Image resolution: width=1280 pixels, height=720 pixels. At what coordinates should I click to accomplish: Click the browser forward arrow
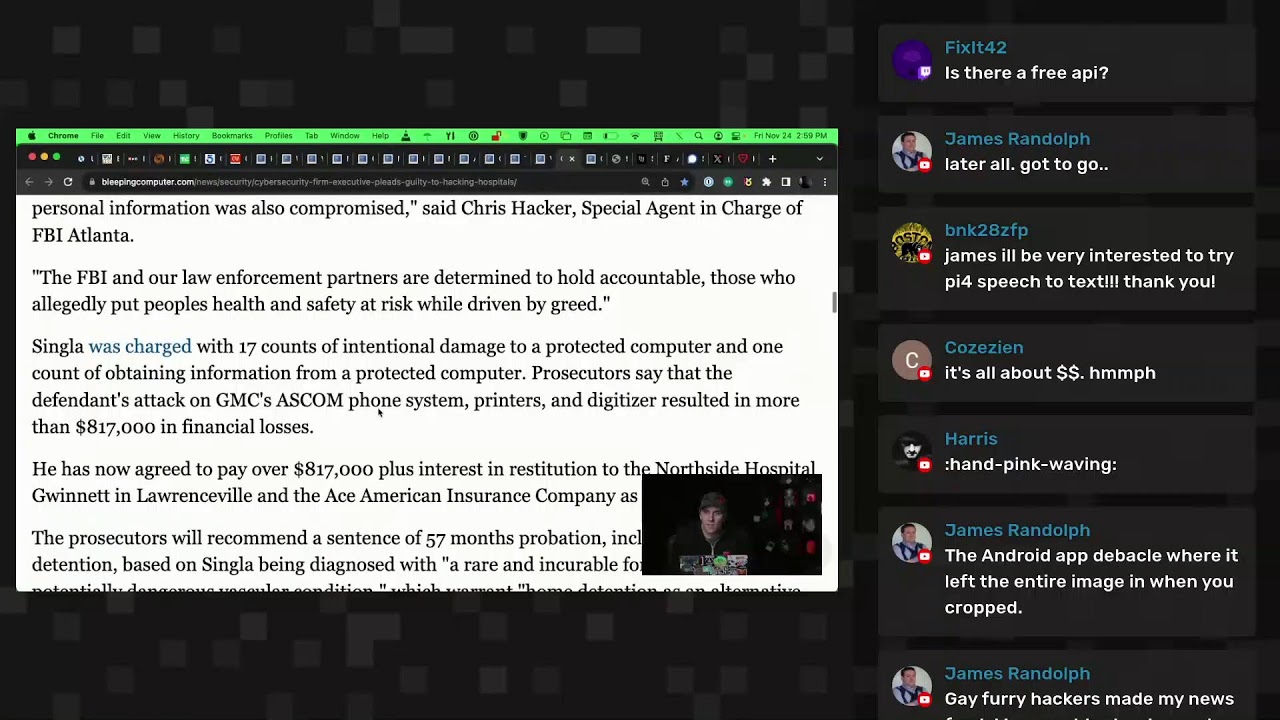tap(48, 182)
